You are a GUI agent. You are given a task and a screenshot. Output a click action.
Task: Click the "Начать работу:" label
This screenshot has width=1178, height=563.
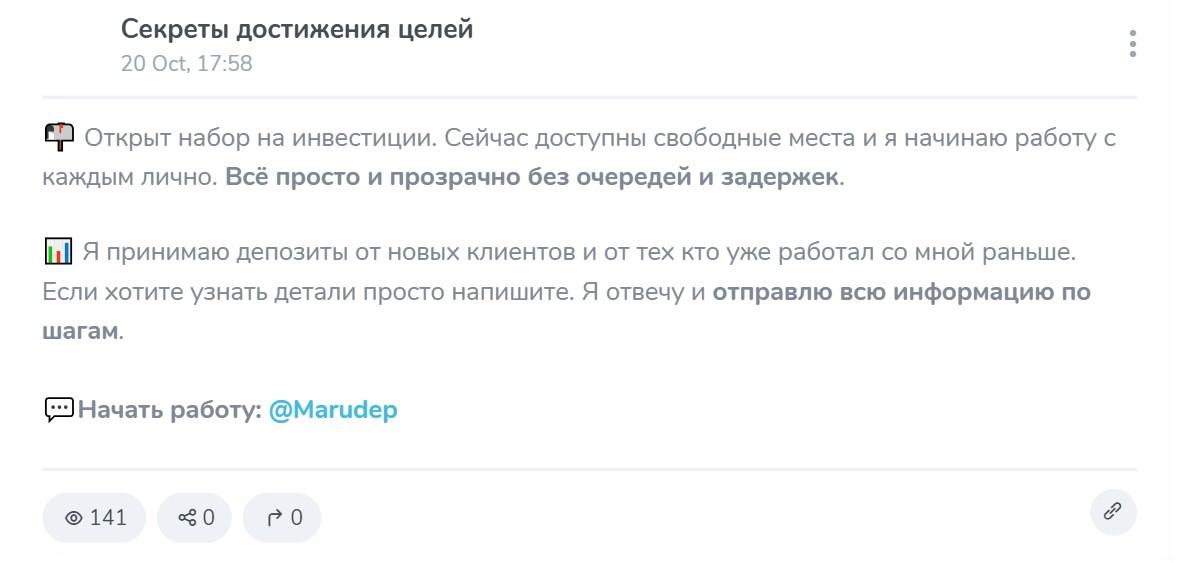pyautogui.click(x=170, y=410)
